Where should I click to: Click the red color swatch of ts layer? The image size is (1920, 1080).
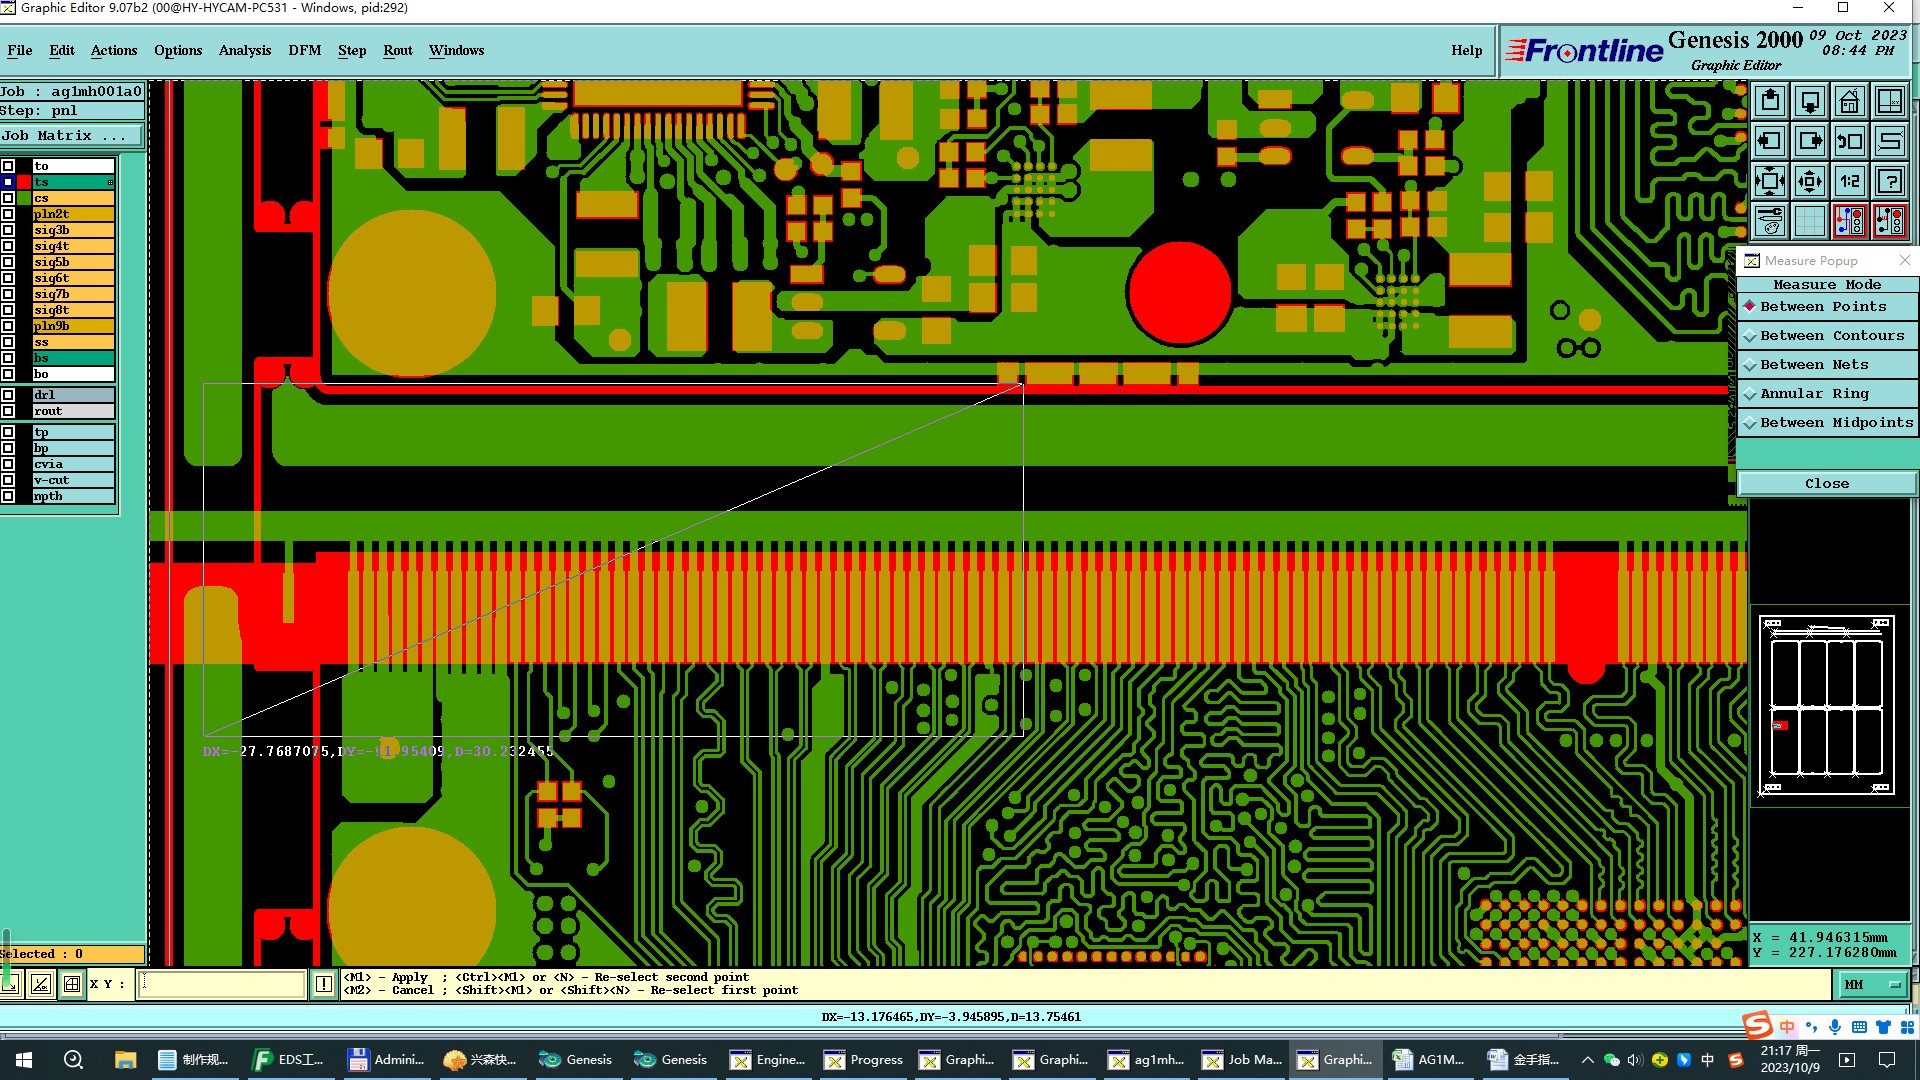(24, 182)
